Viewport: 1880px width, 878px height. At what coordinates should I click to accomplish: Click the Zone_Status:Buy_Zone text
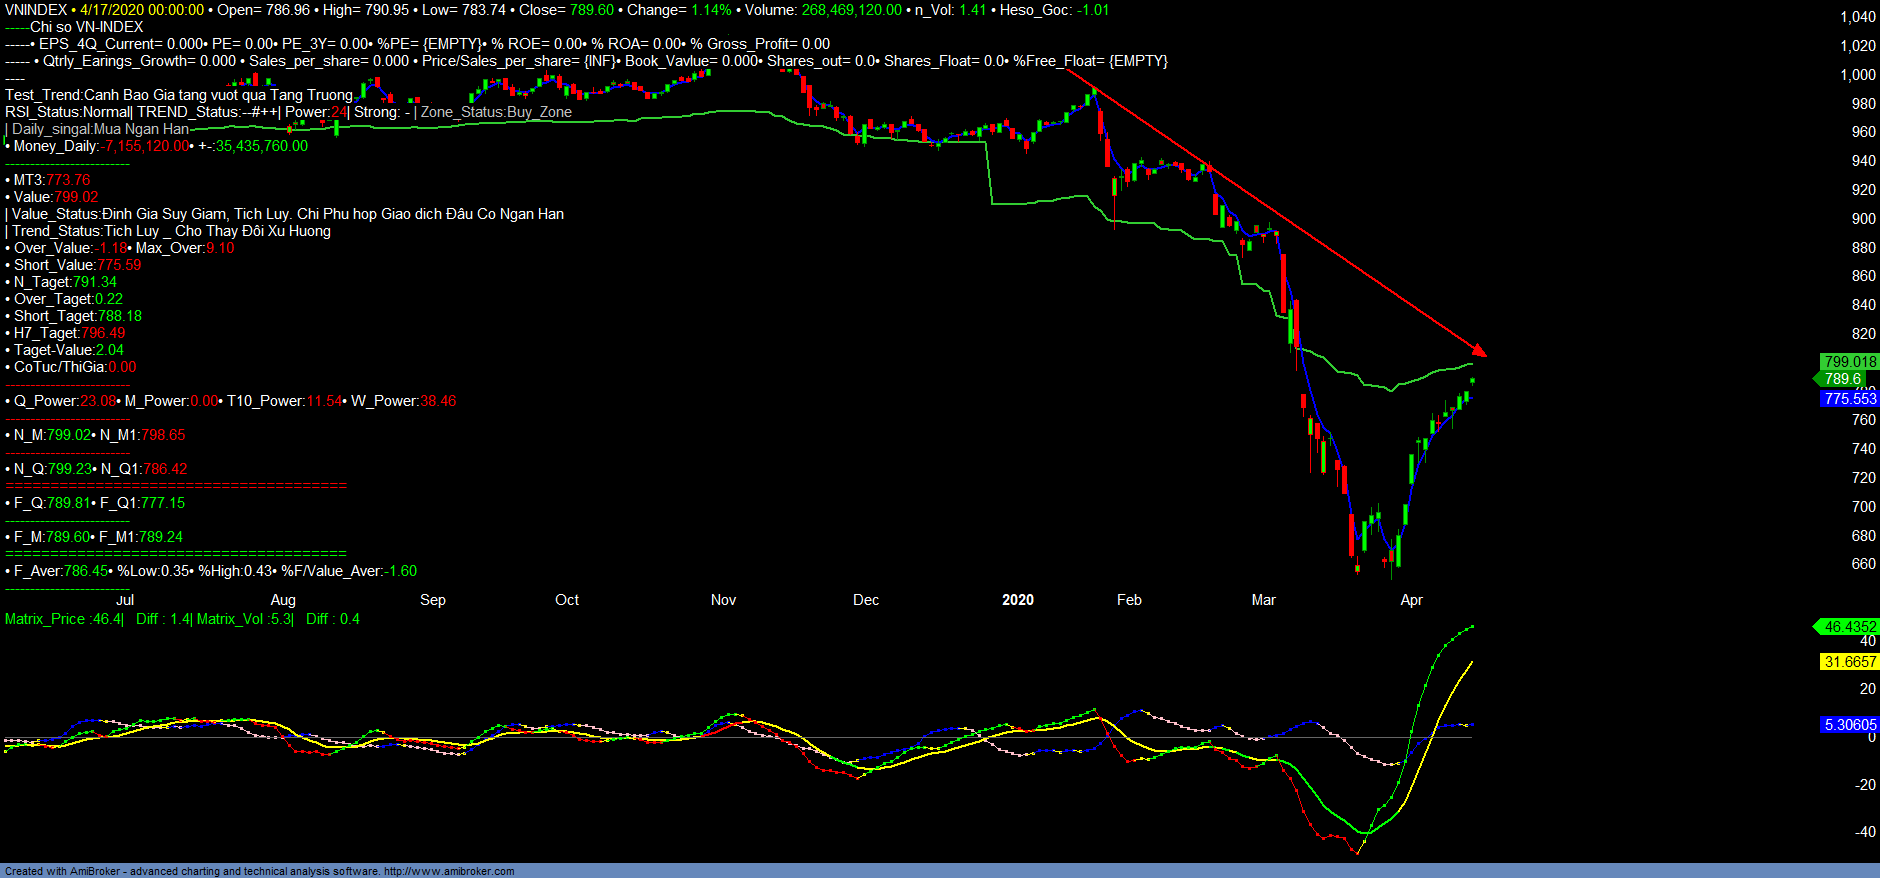coord(496,112)
